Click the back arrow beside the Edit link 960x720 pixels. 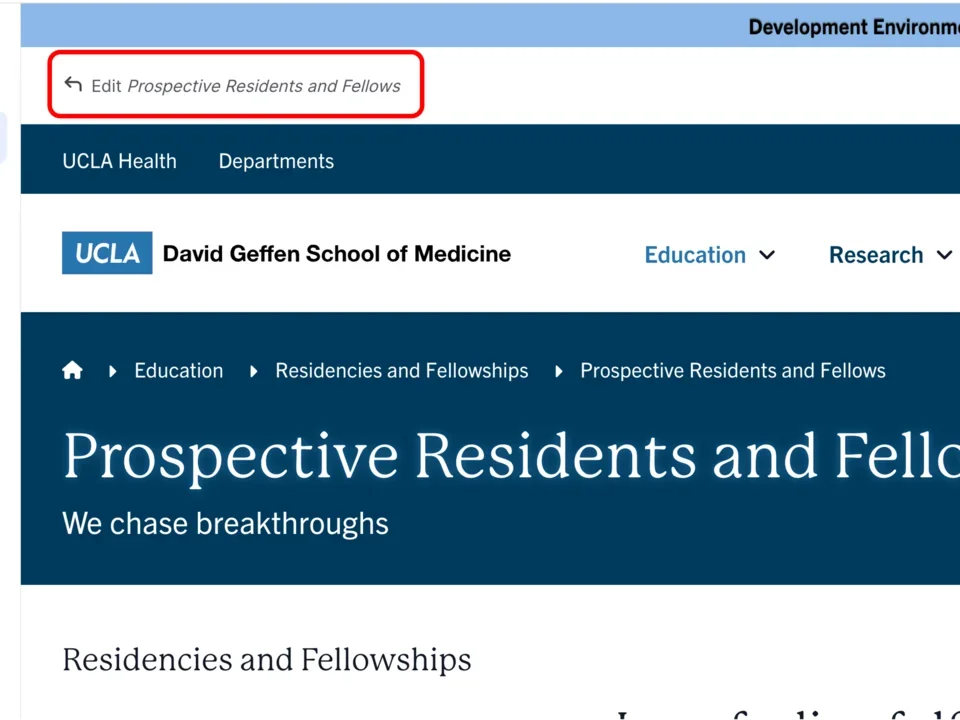(x=72, y=84)
